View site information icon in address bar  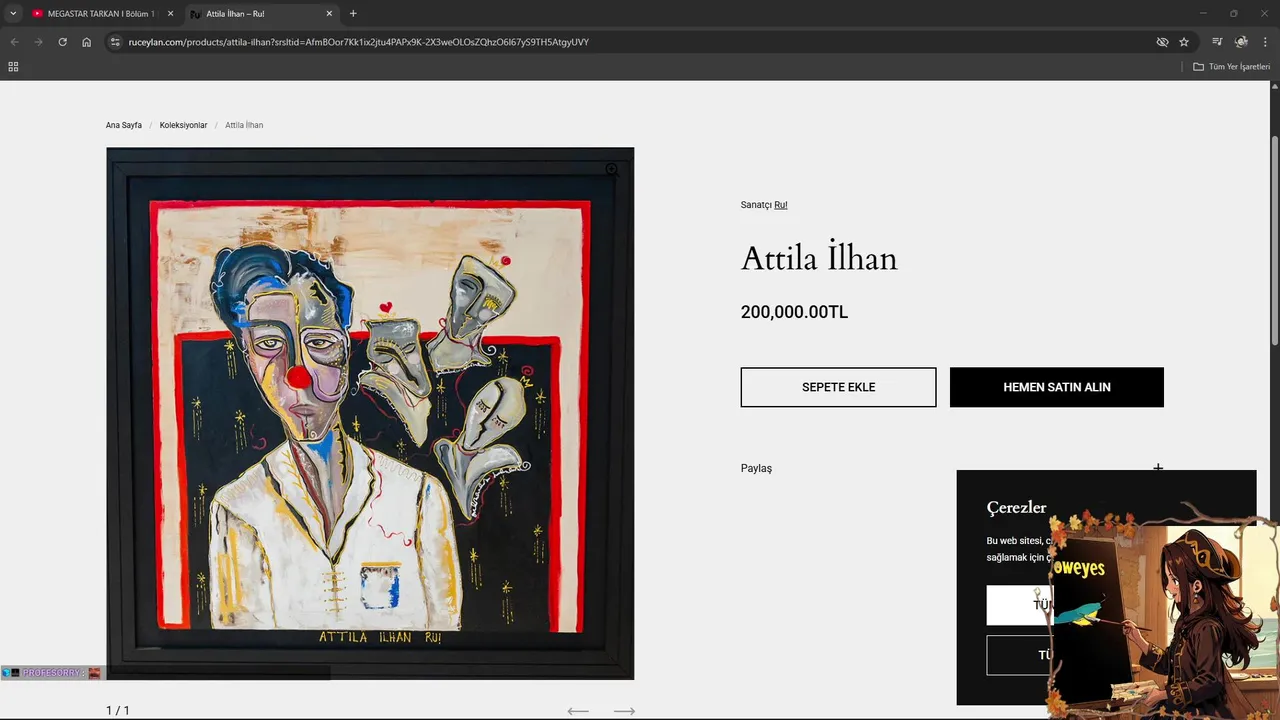tap(115, 42)
